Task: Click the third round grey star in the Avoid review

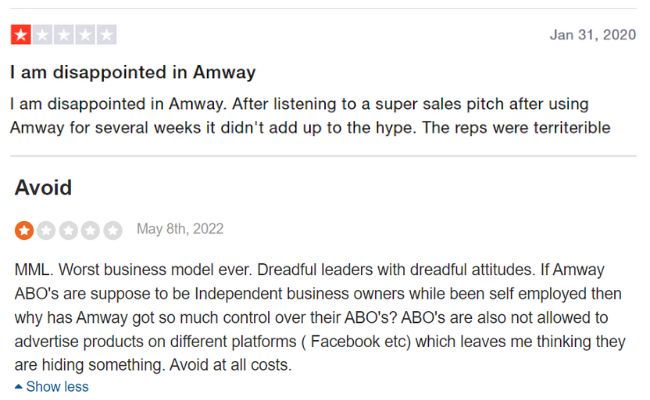Action: click(68, 230)
